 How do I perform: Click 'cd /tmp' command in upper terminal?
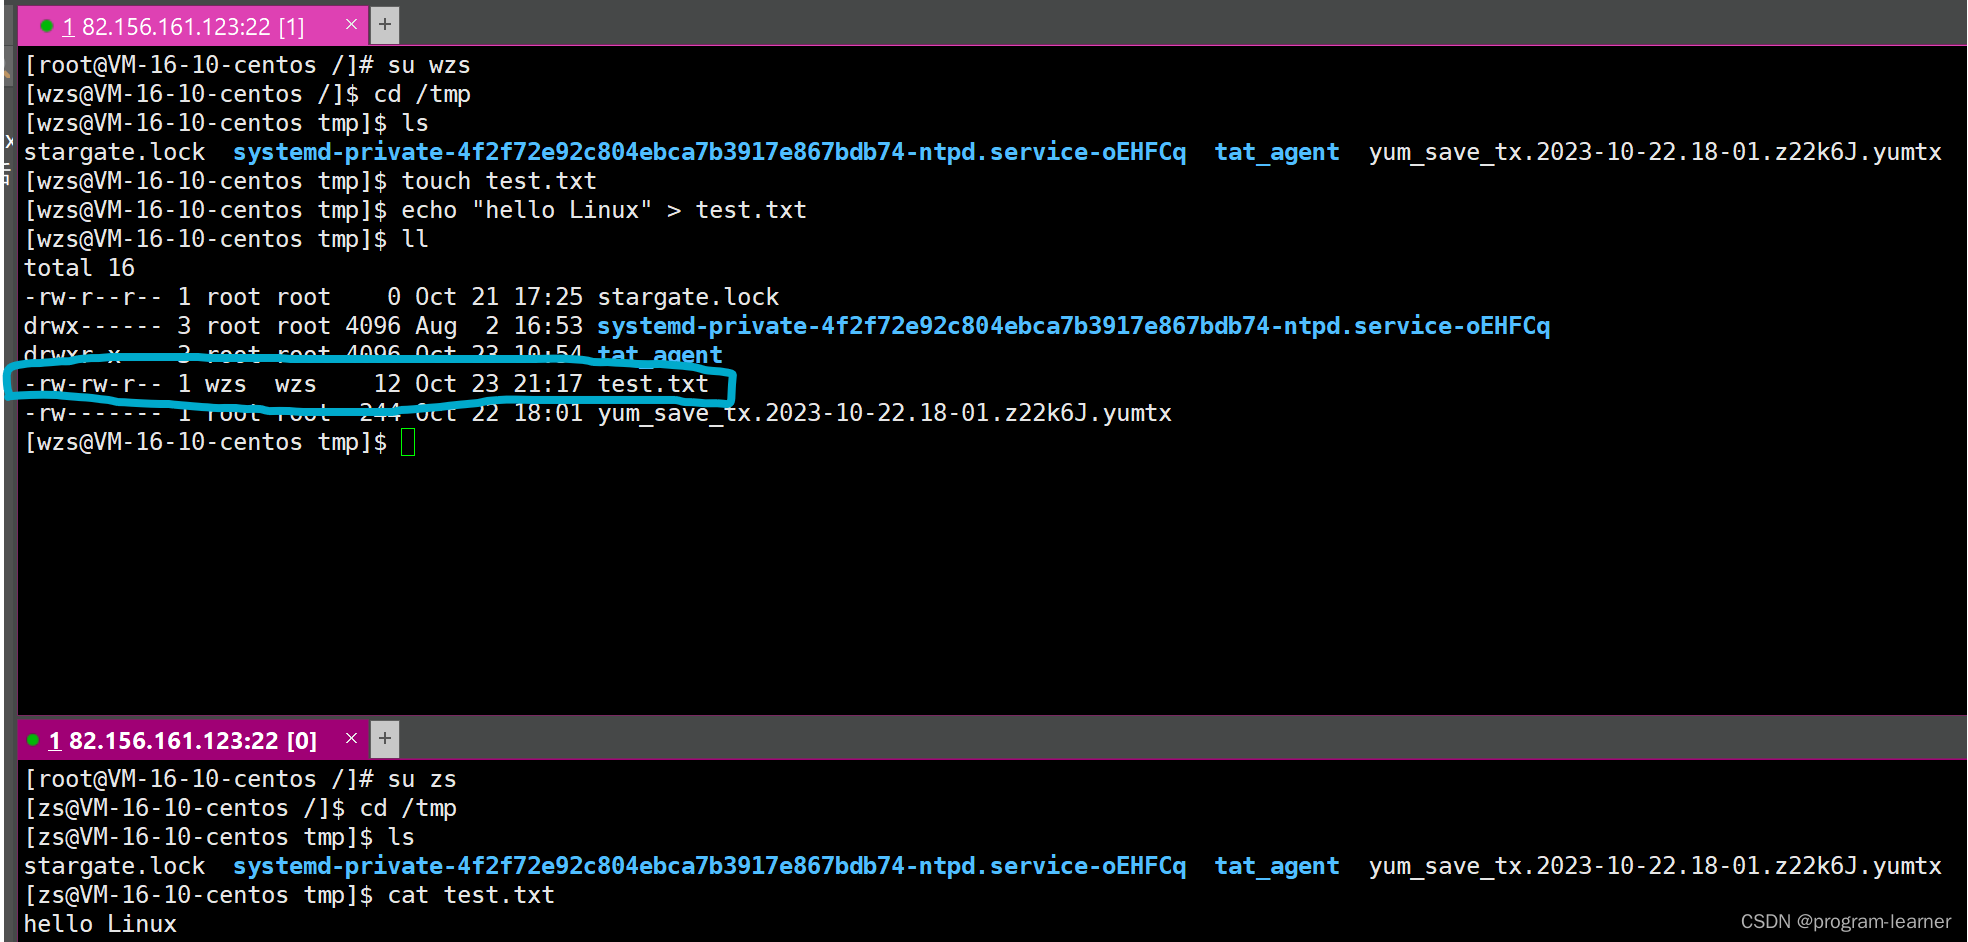pos(422,94)
